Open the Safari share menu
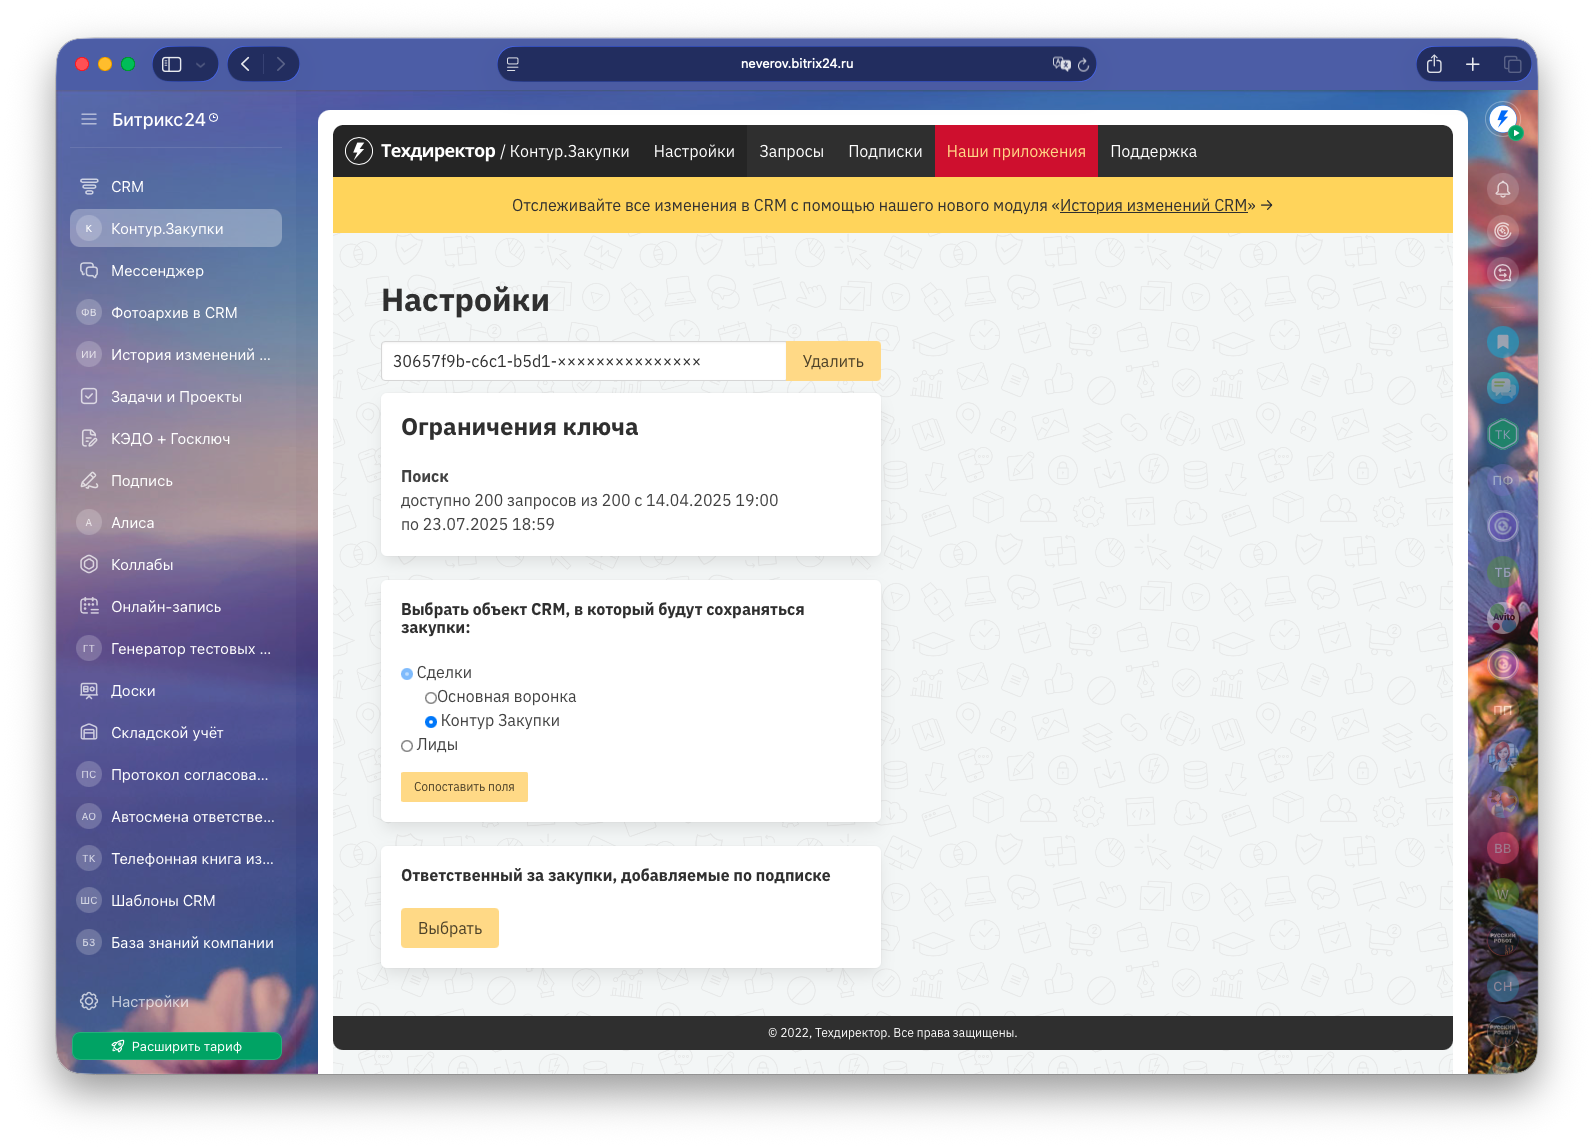Viewport: 1594px width, 1148px height. click(x=1434, y=64)
